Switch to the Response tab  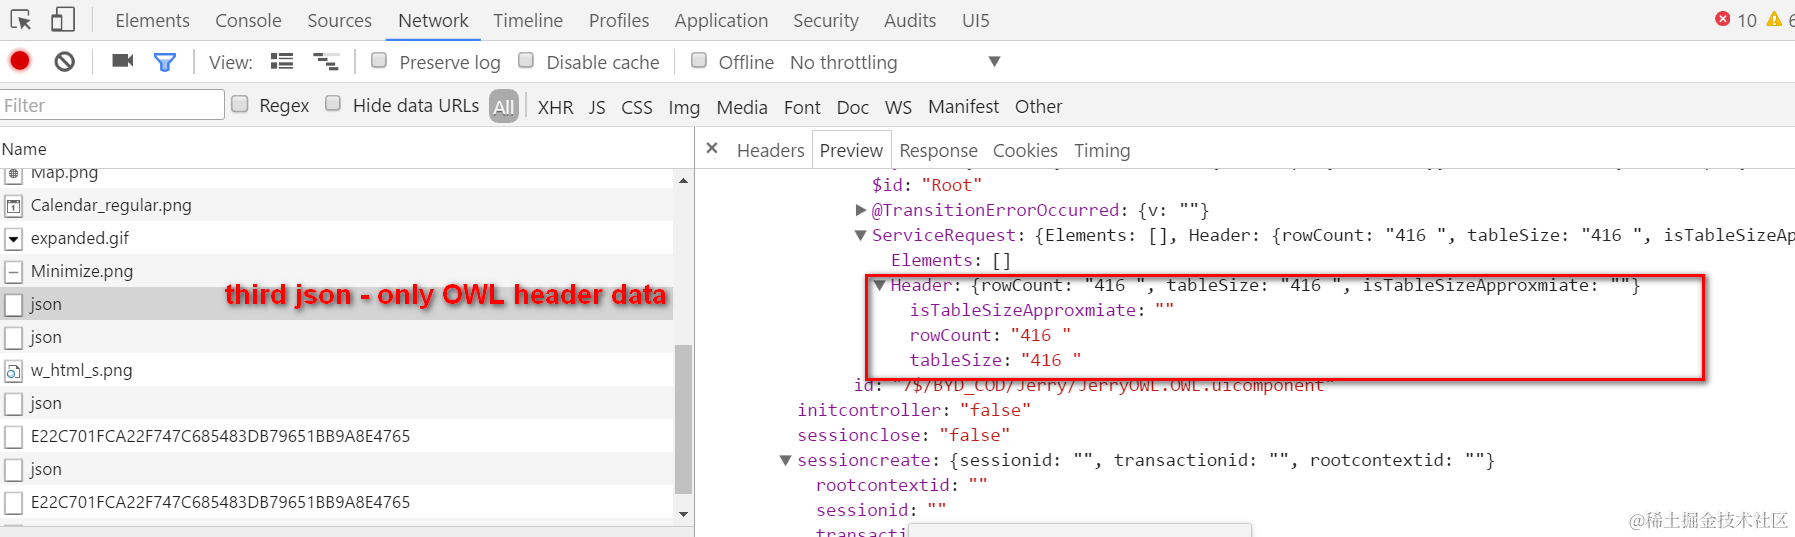pos(938,150)
